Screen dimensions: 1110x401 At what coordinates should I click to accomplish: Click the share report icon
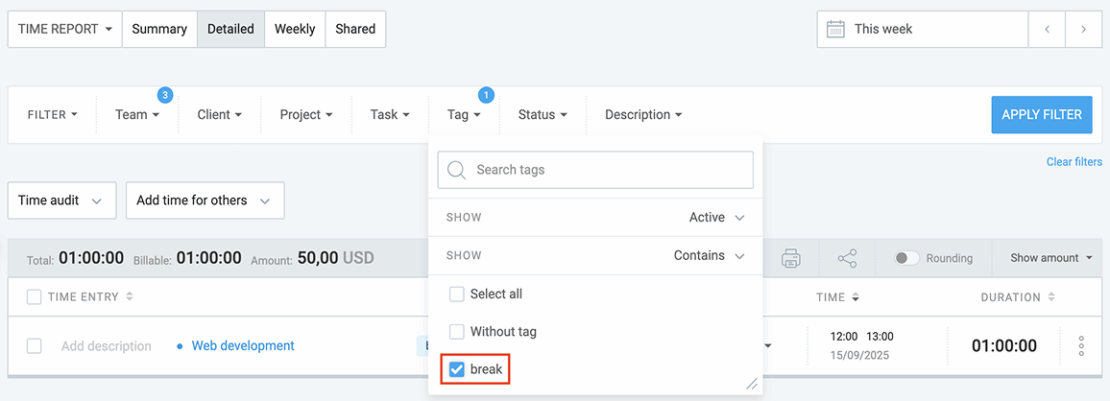click(847, 258)
